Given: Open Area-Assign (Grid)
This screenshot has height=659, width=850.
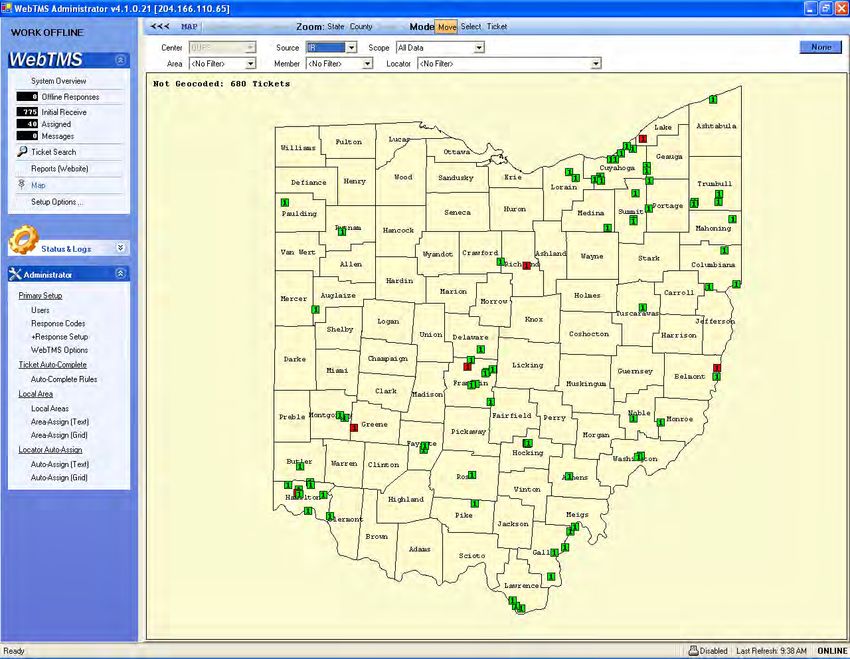Looking at the screenshot, I should pos(59,435).
